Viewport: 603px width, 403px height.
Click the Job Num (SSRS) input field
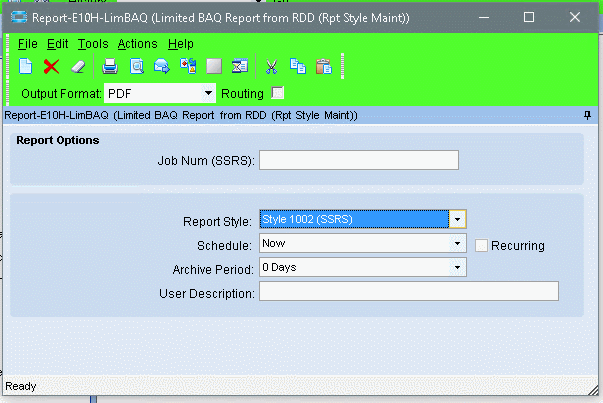coord(358,160)
